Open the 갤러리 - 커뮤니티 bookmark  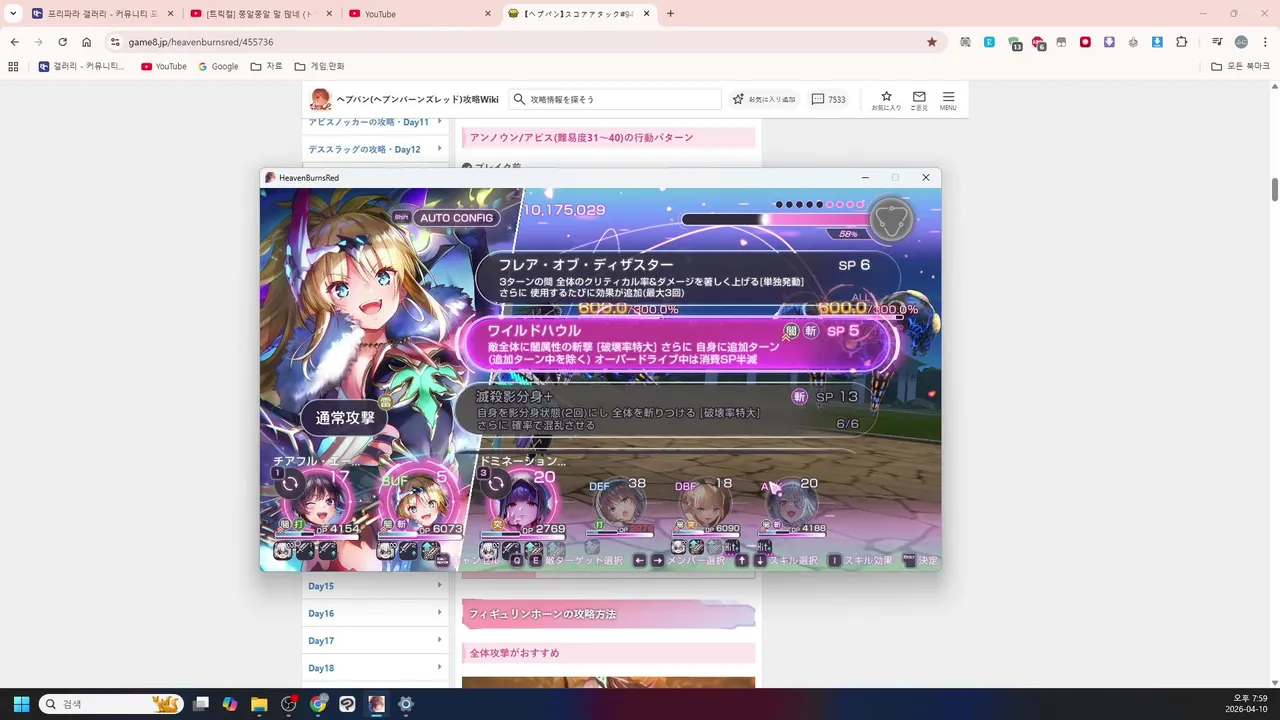coord(81,66)
